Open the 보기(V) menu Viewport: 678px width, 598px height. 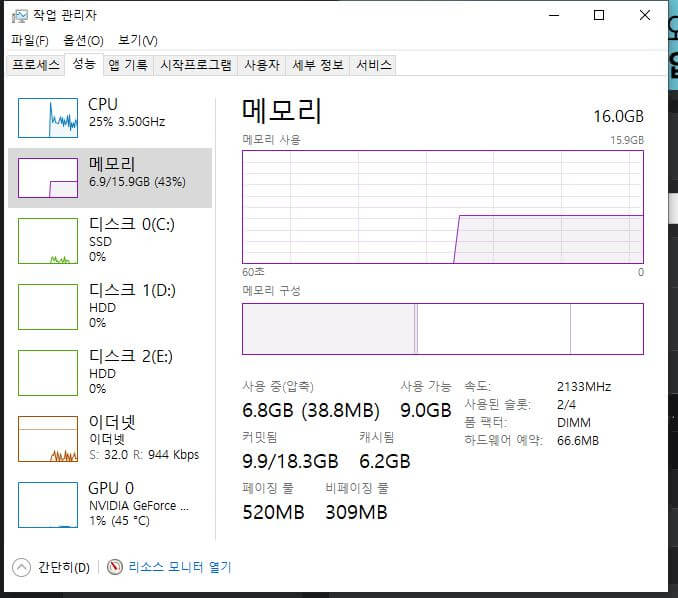pyautogui.click(x=138, y=41)
